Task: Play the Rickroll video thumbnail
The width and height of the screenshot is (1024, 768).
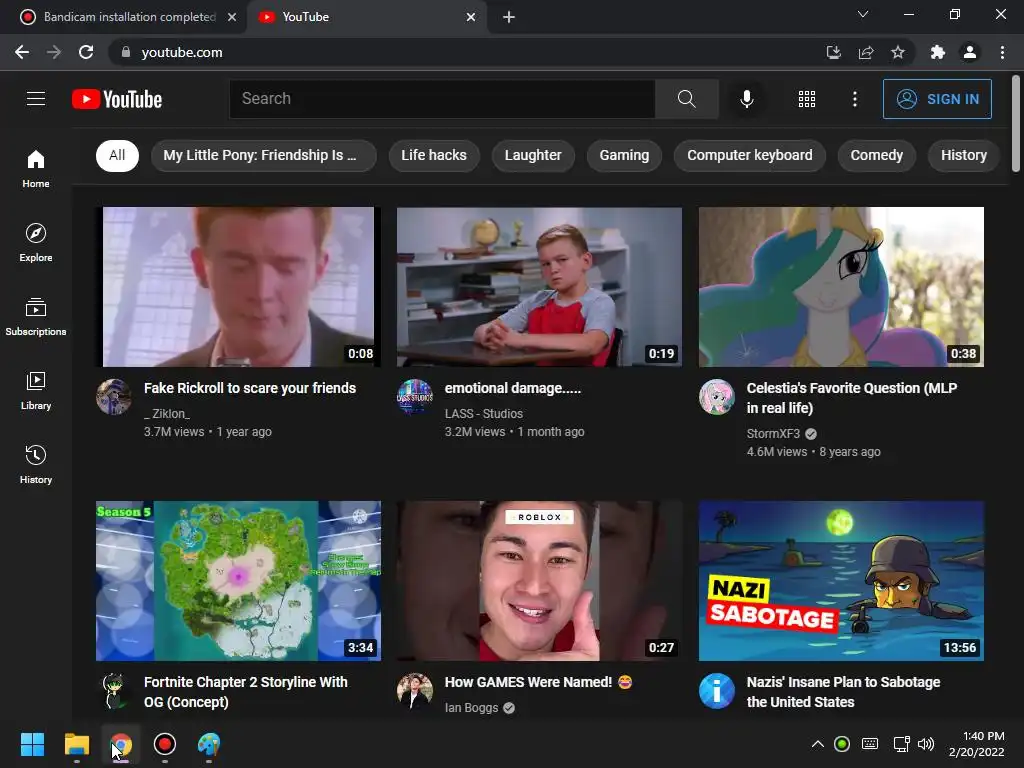Action: [238, 287]
